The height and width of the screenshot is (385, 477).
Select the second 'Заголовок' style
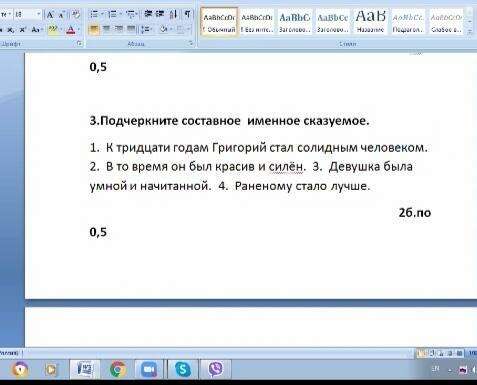pos(333,22)
